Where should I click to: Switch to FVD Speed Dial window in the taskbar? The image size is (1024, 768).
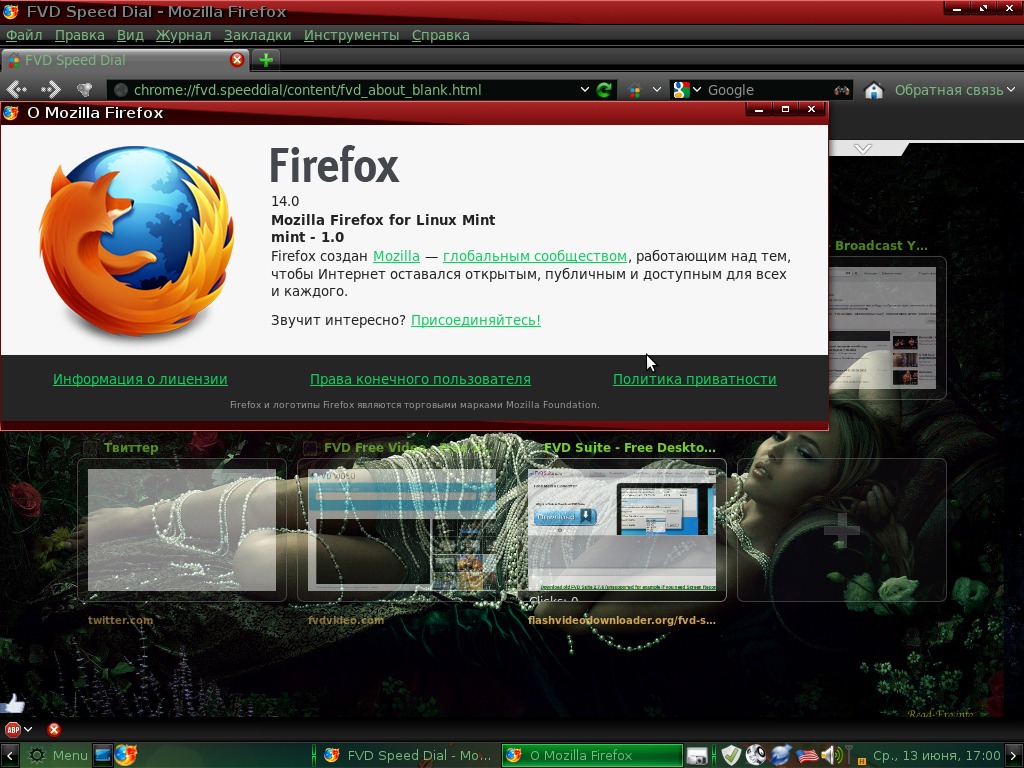click(x=409, y=756)
